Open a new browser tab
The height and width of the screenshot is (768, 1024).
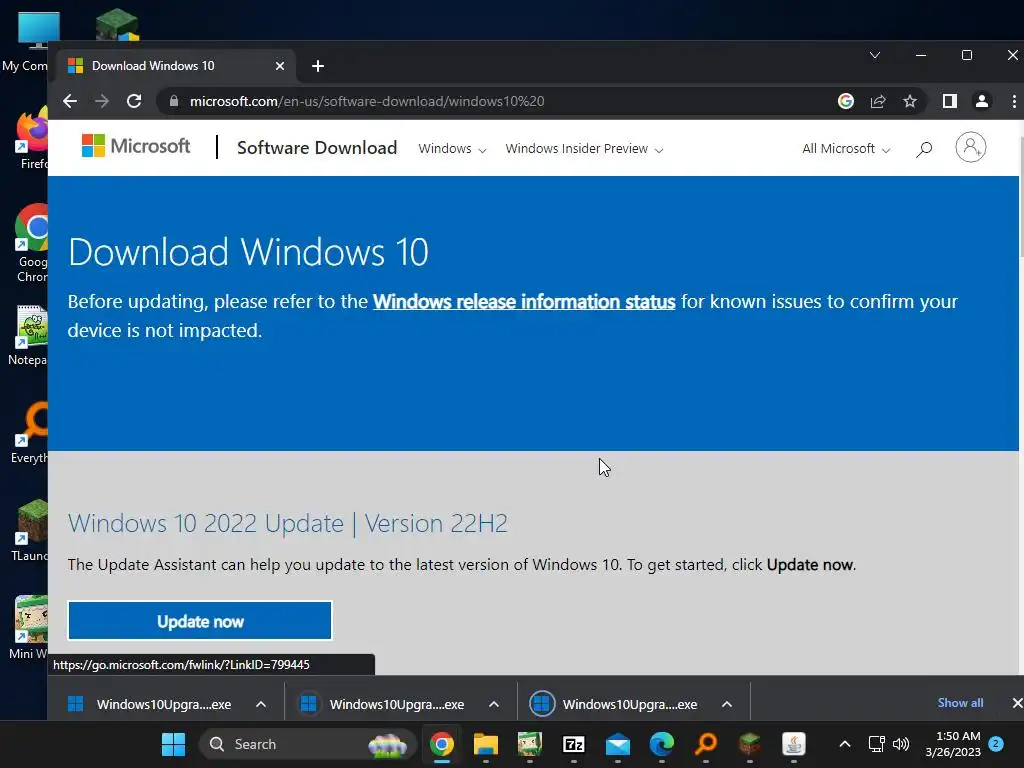(x=318, y=66)
